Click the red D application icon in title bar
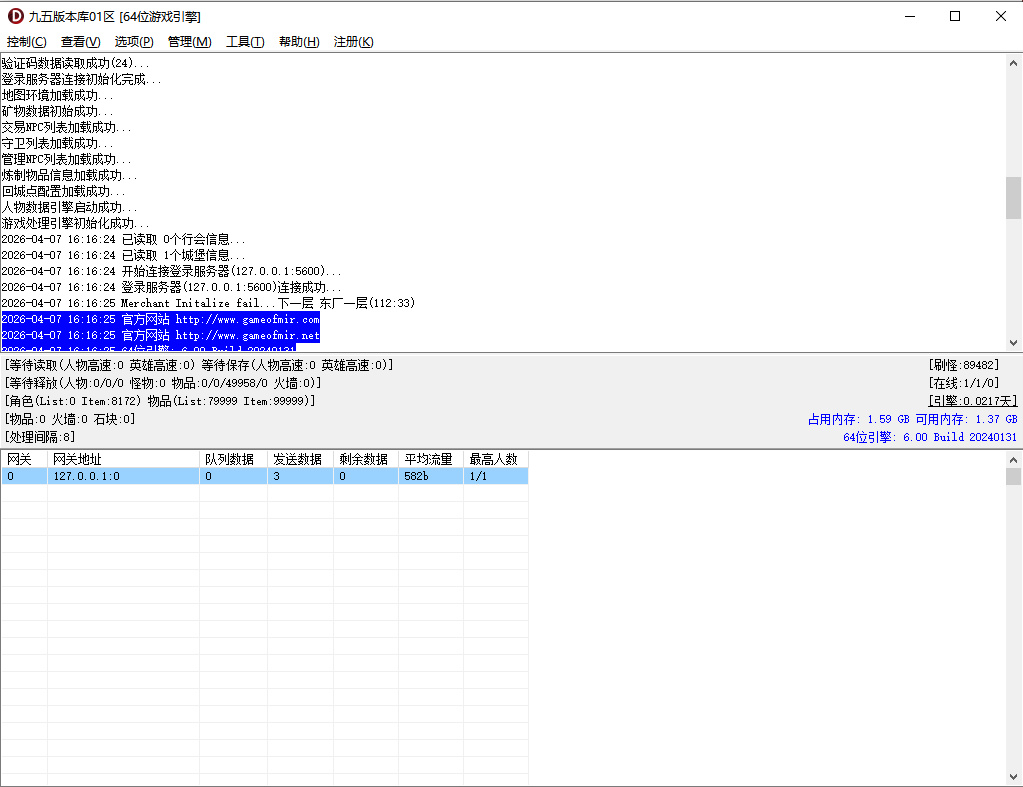This screenshot has width=1023, height=787. [16, 16]
